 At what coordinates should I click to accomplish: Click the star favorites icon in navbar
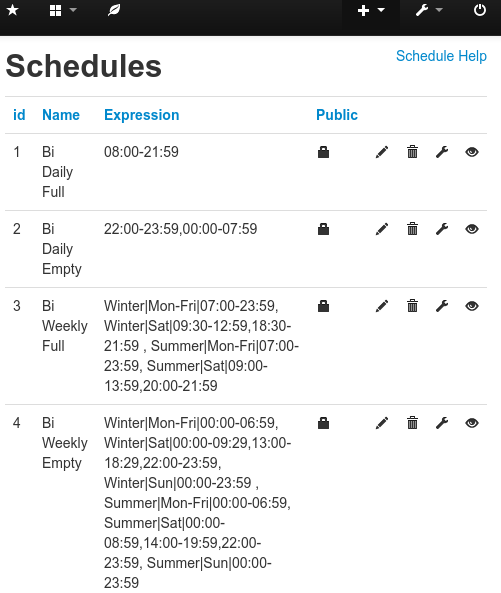(12, 10)
